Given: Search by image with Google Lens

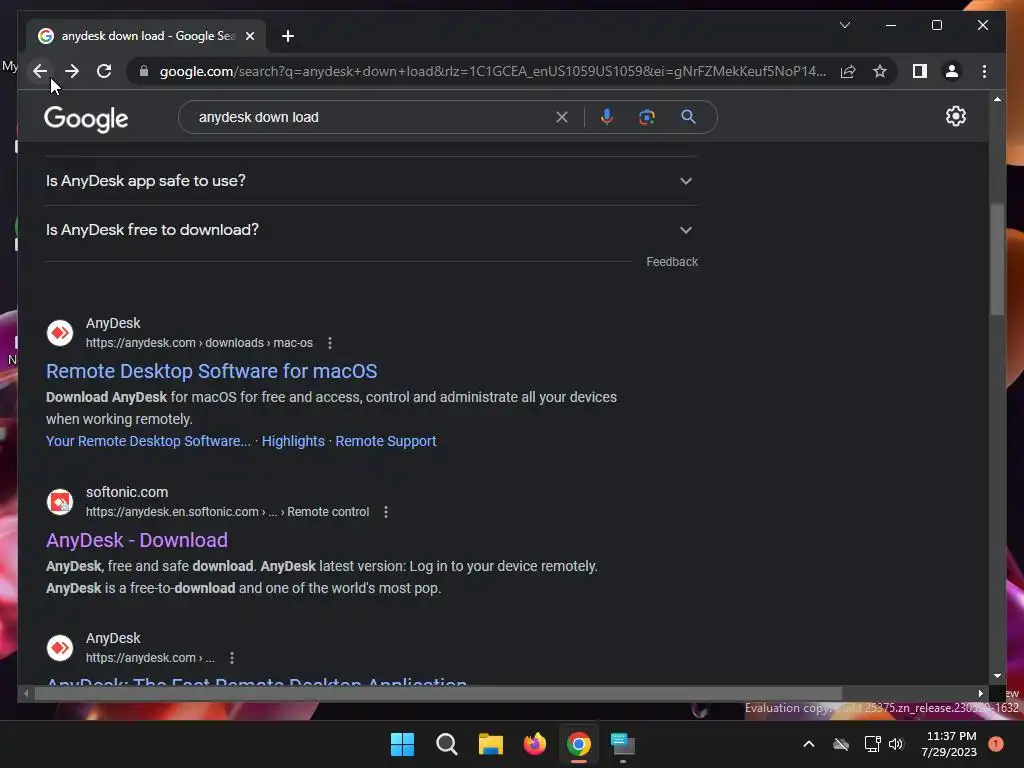Looking at the screenshot, I should [x=647, y=117].
